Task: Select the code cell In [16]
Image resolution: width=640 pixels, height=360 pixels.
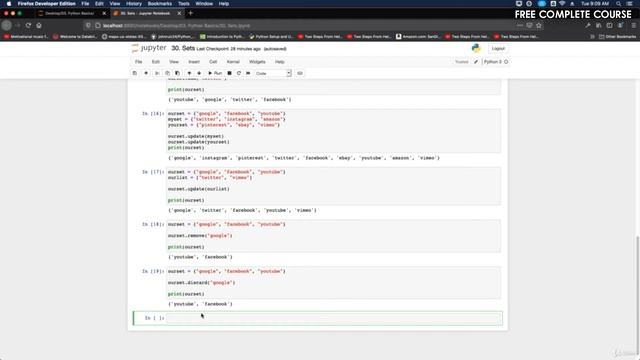Action: point(334,131)
